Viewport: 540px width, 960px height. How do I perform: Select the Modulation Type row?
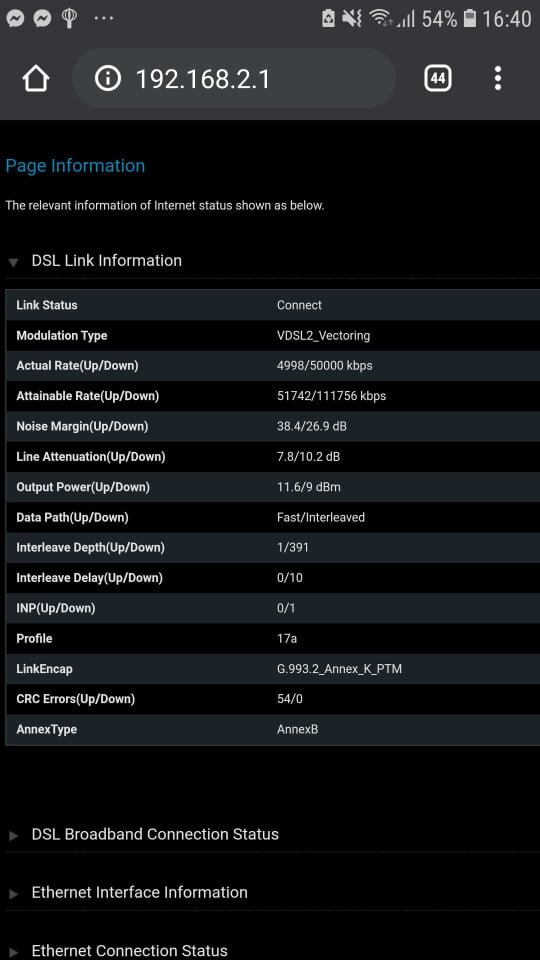[272, 336]
